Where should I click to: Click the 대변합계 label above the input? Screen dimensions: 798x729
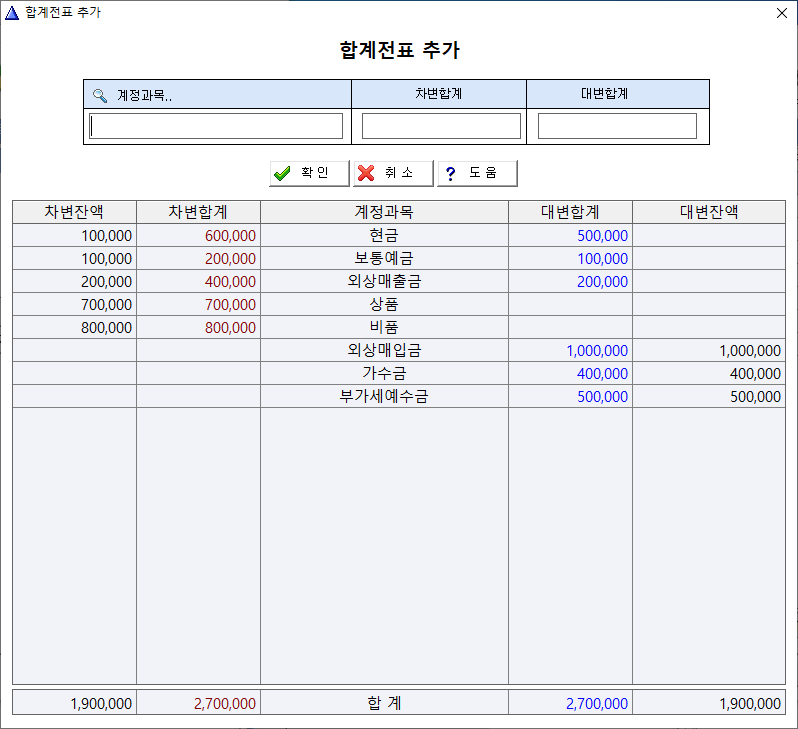point(605,94)
